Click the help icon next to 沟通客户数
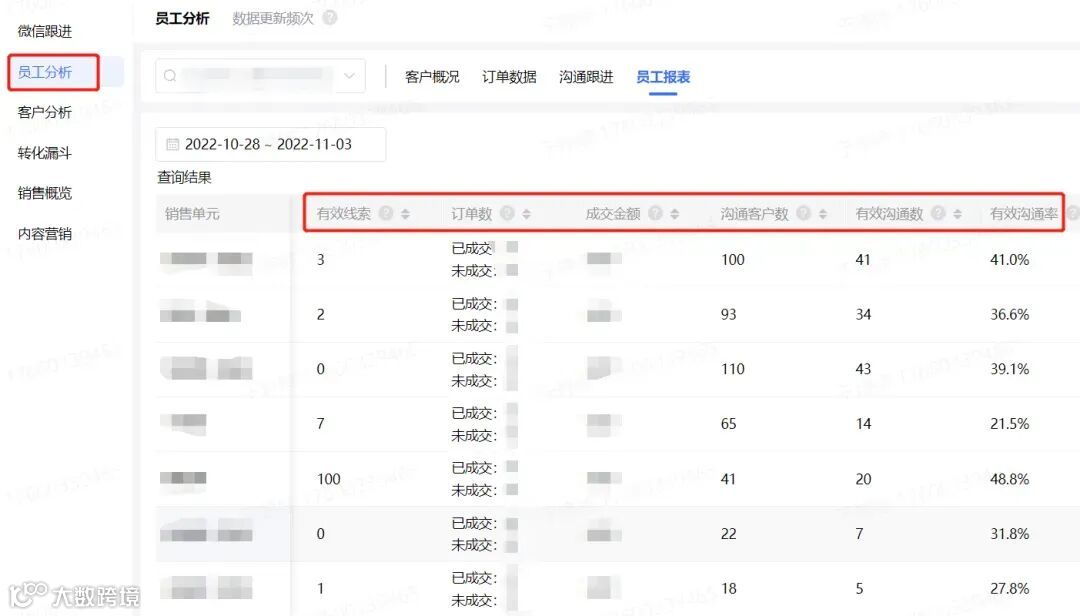Viewport: 1080px width, 616px height. pos(804,214)
